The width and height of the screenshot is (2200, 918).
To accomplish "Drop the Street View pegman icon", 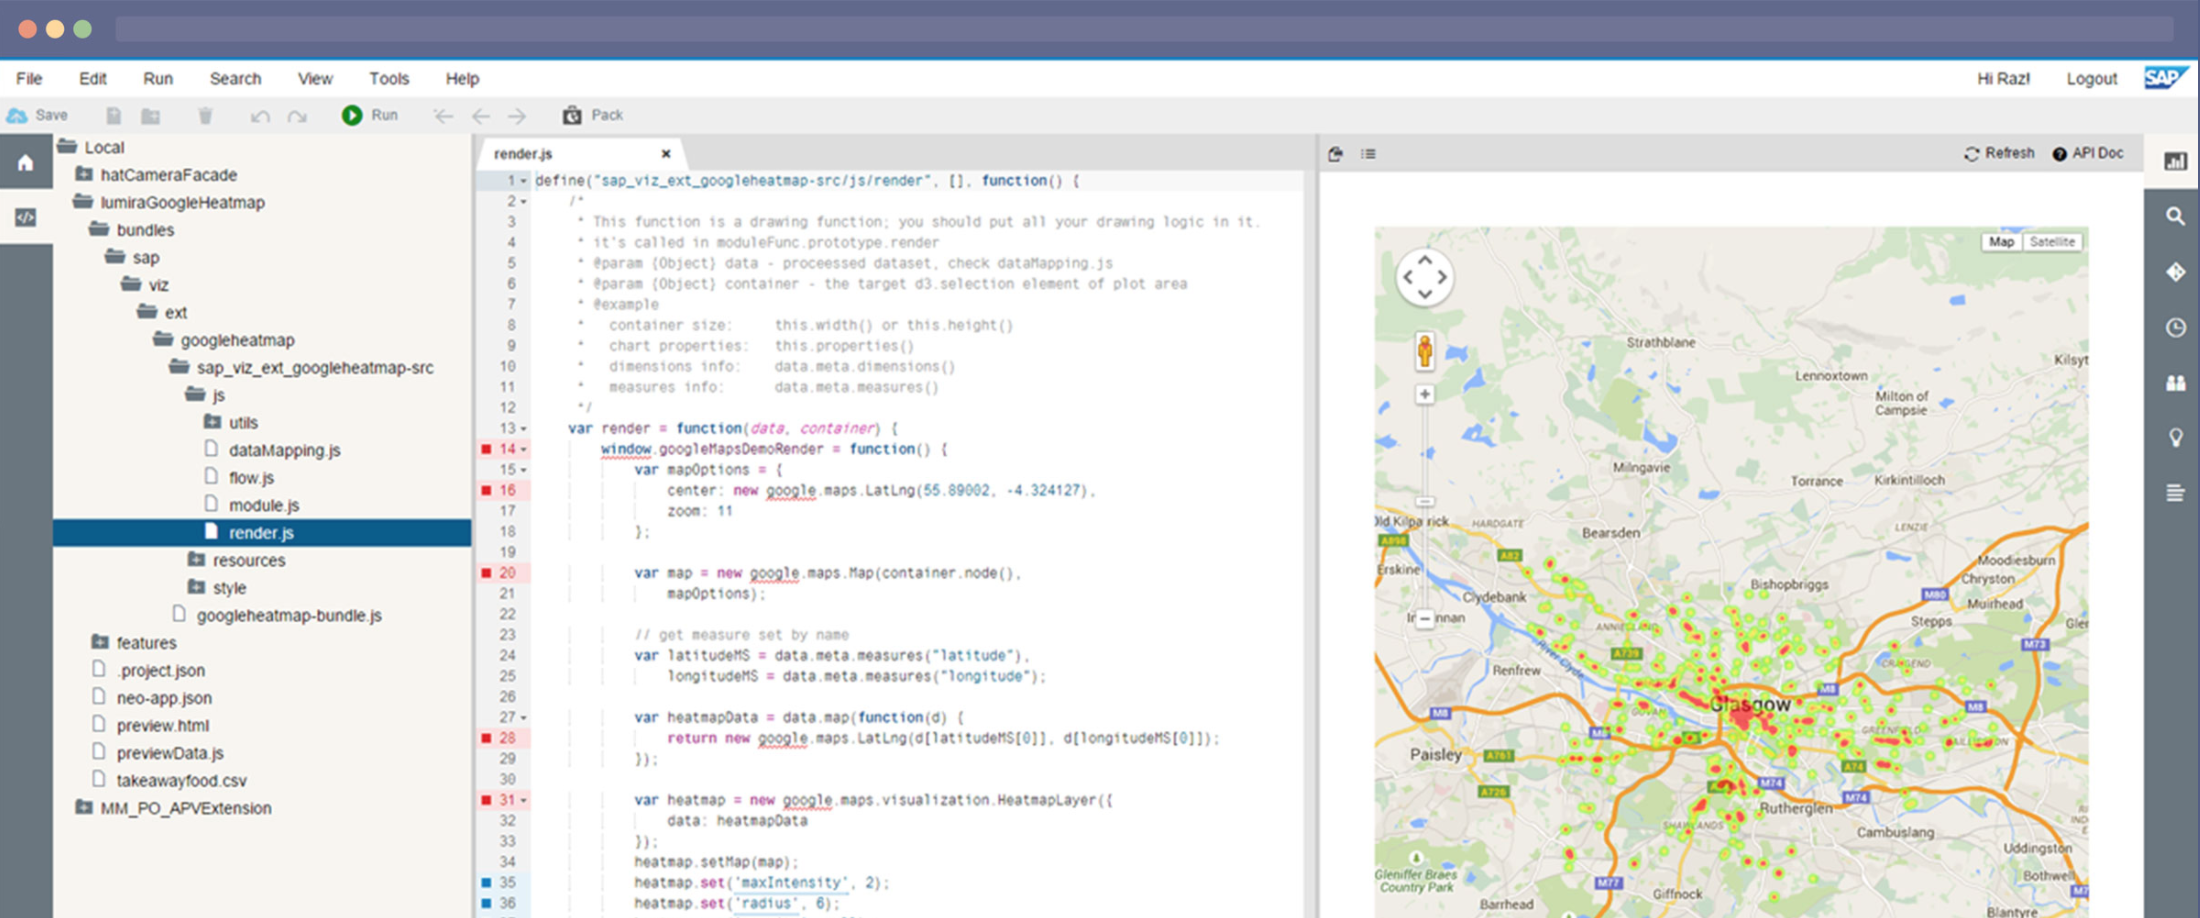I will tap(1425, 352).
